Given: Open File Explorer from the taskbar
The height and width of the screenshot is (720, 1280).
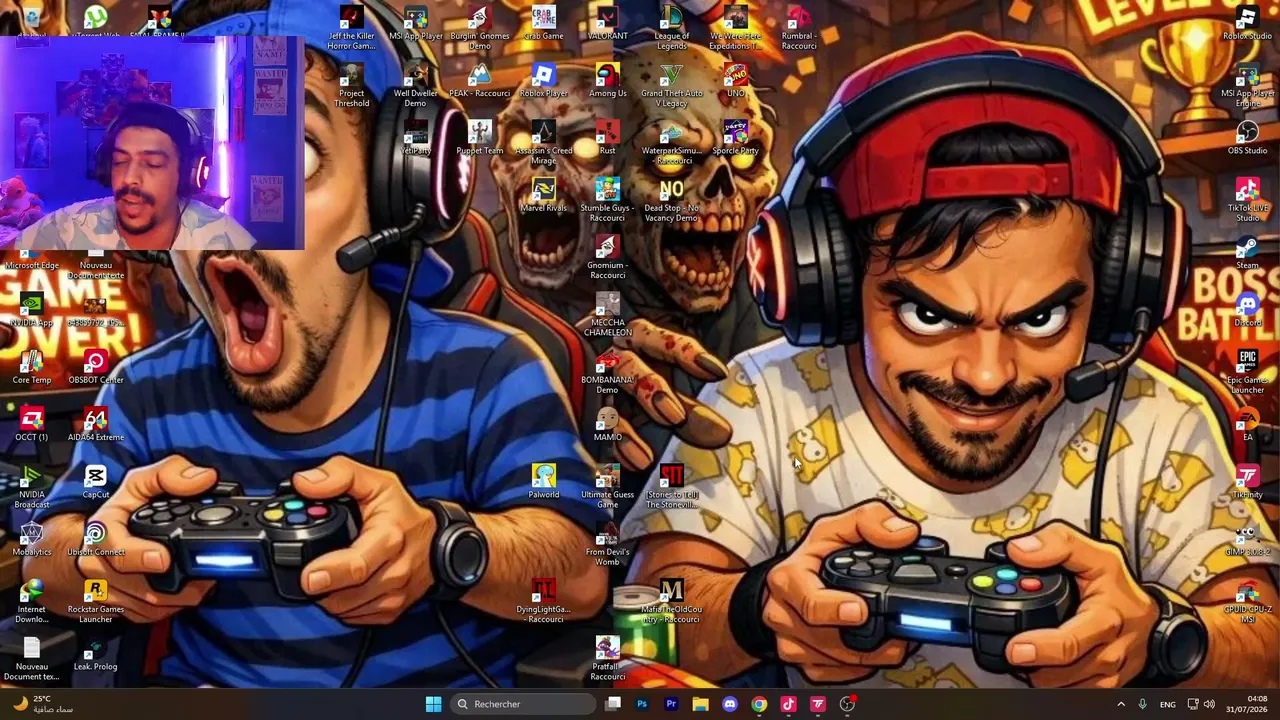Looking at the screenshot, I should click(x=700, y=704).
